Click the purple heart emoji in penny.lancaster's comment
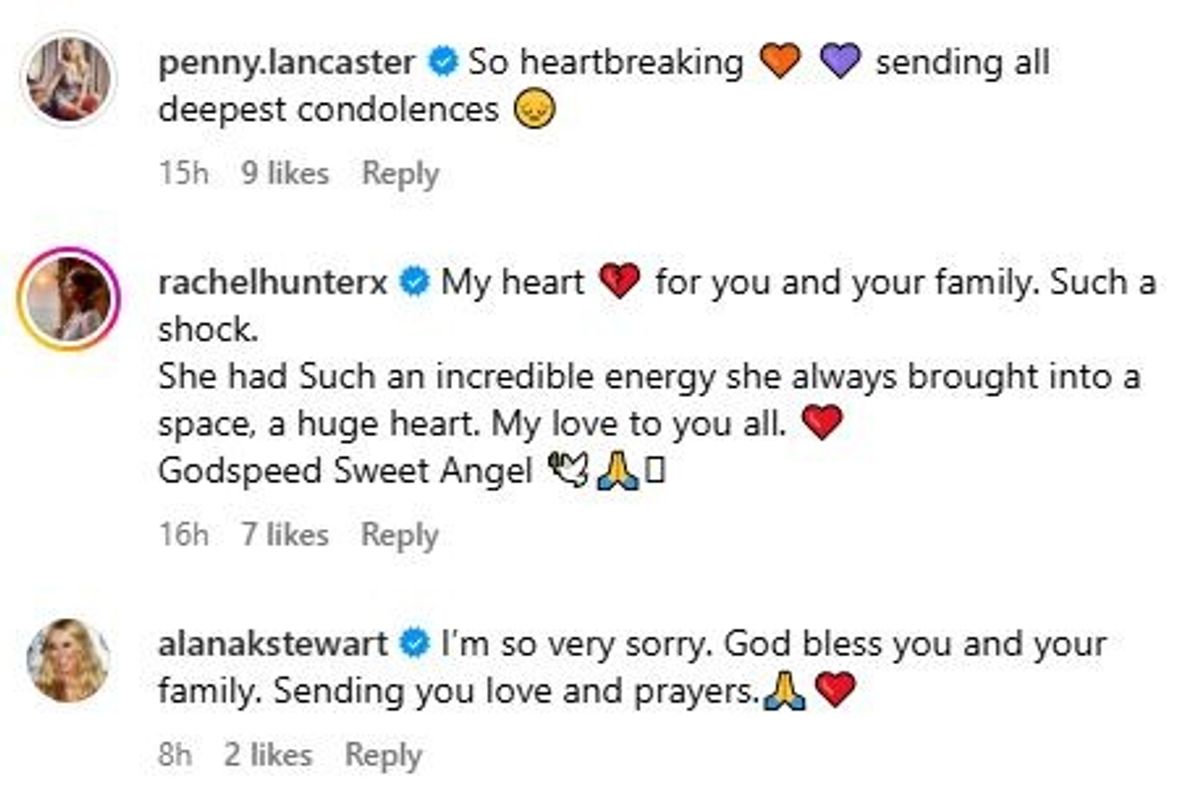 841,62
